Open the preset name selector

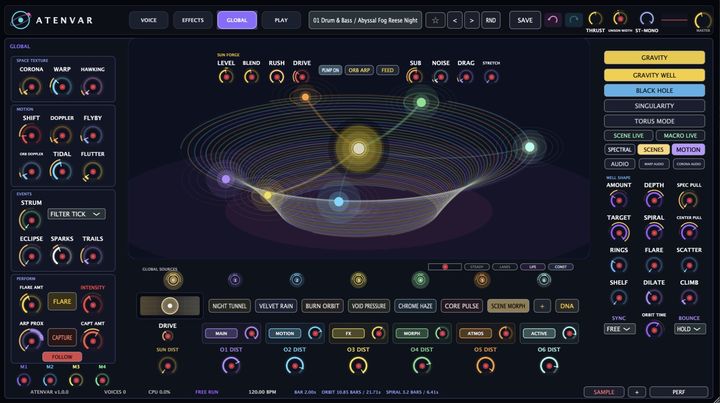(365, 20)
